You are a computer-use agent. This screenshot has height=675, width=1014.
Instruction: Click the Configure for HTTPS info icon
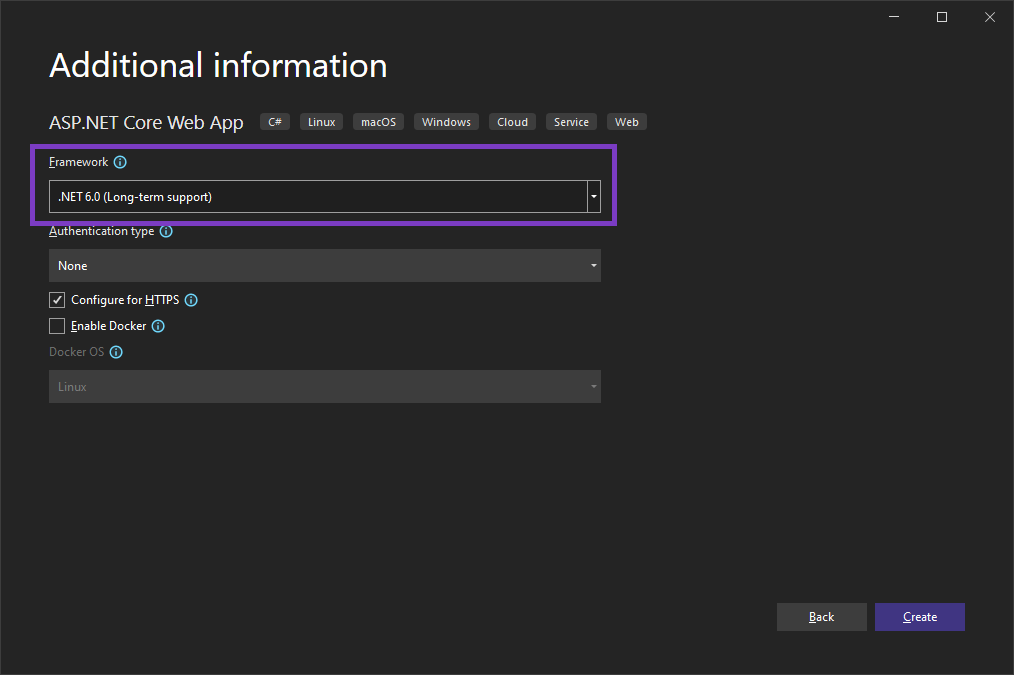click(191, 300)
